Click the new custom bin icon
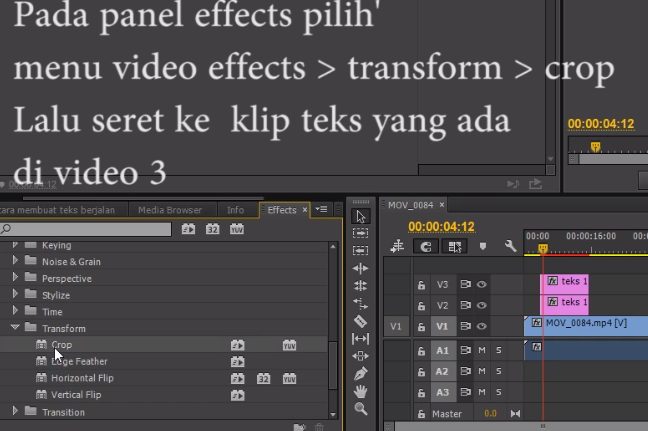 click(300, 427)
